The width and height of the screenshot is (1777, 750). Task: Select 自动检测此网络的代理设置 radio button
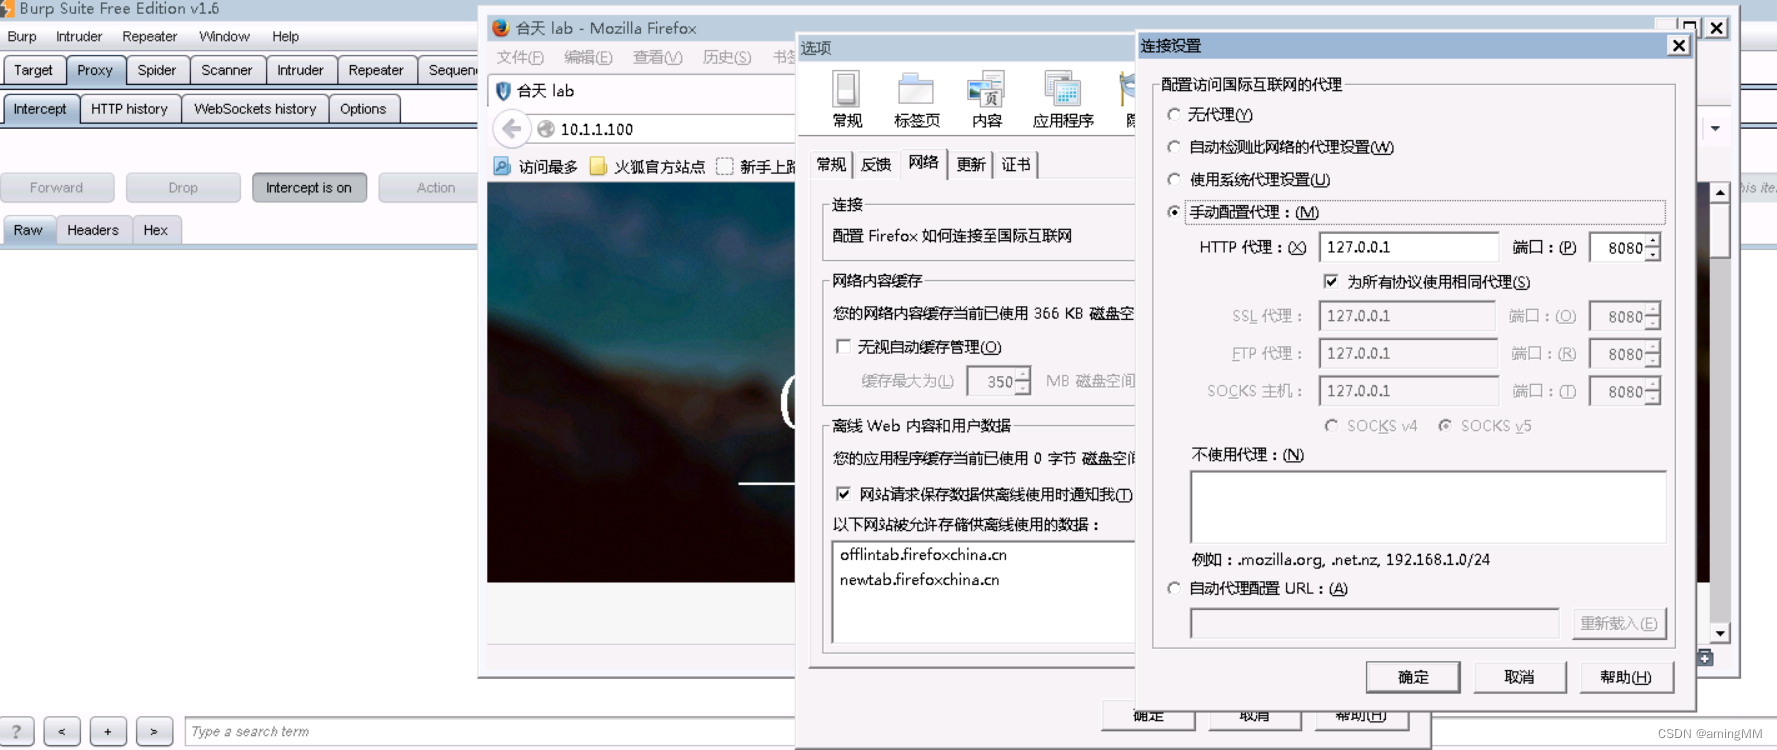1174,147
